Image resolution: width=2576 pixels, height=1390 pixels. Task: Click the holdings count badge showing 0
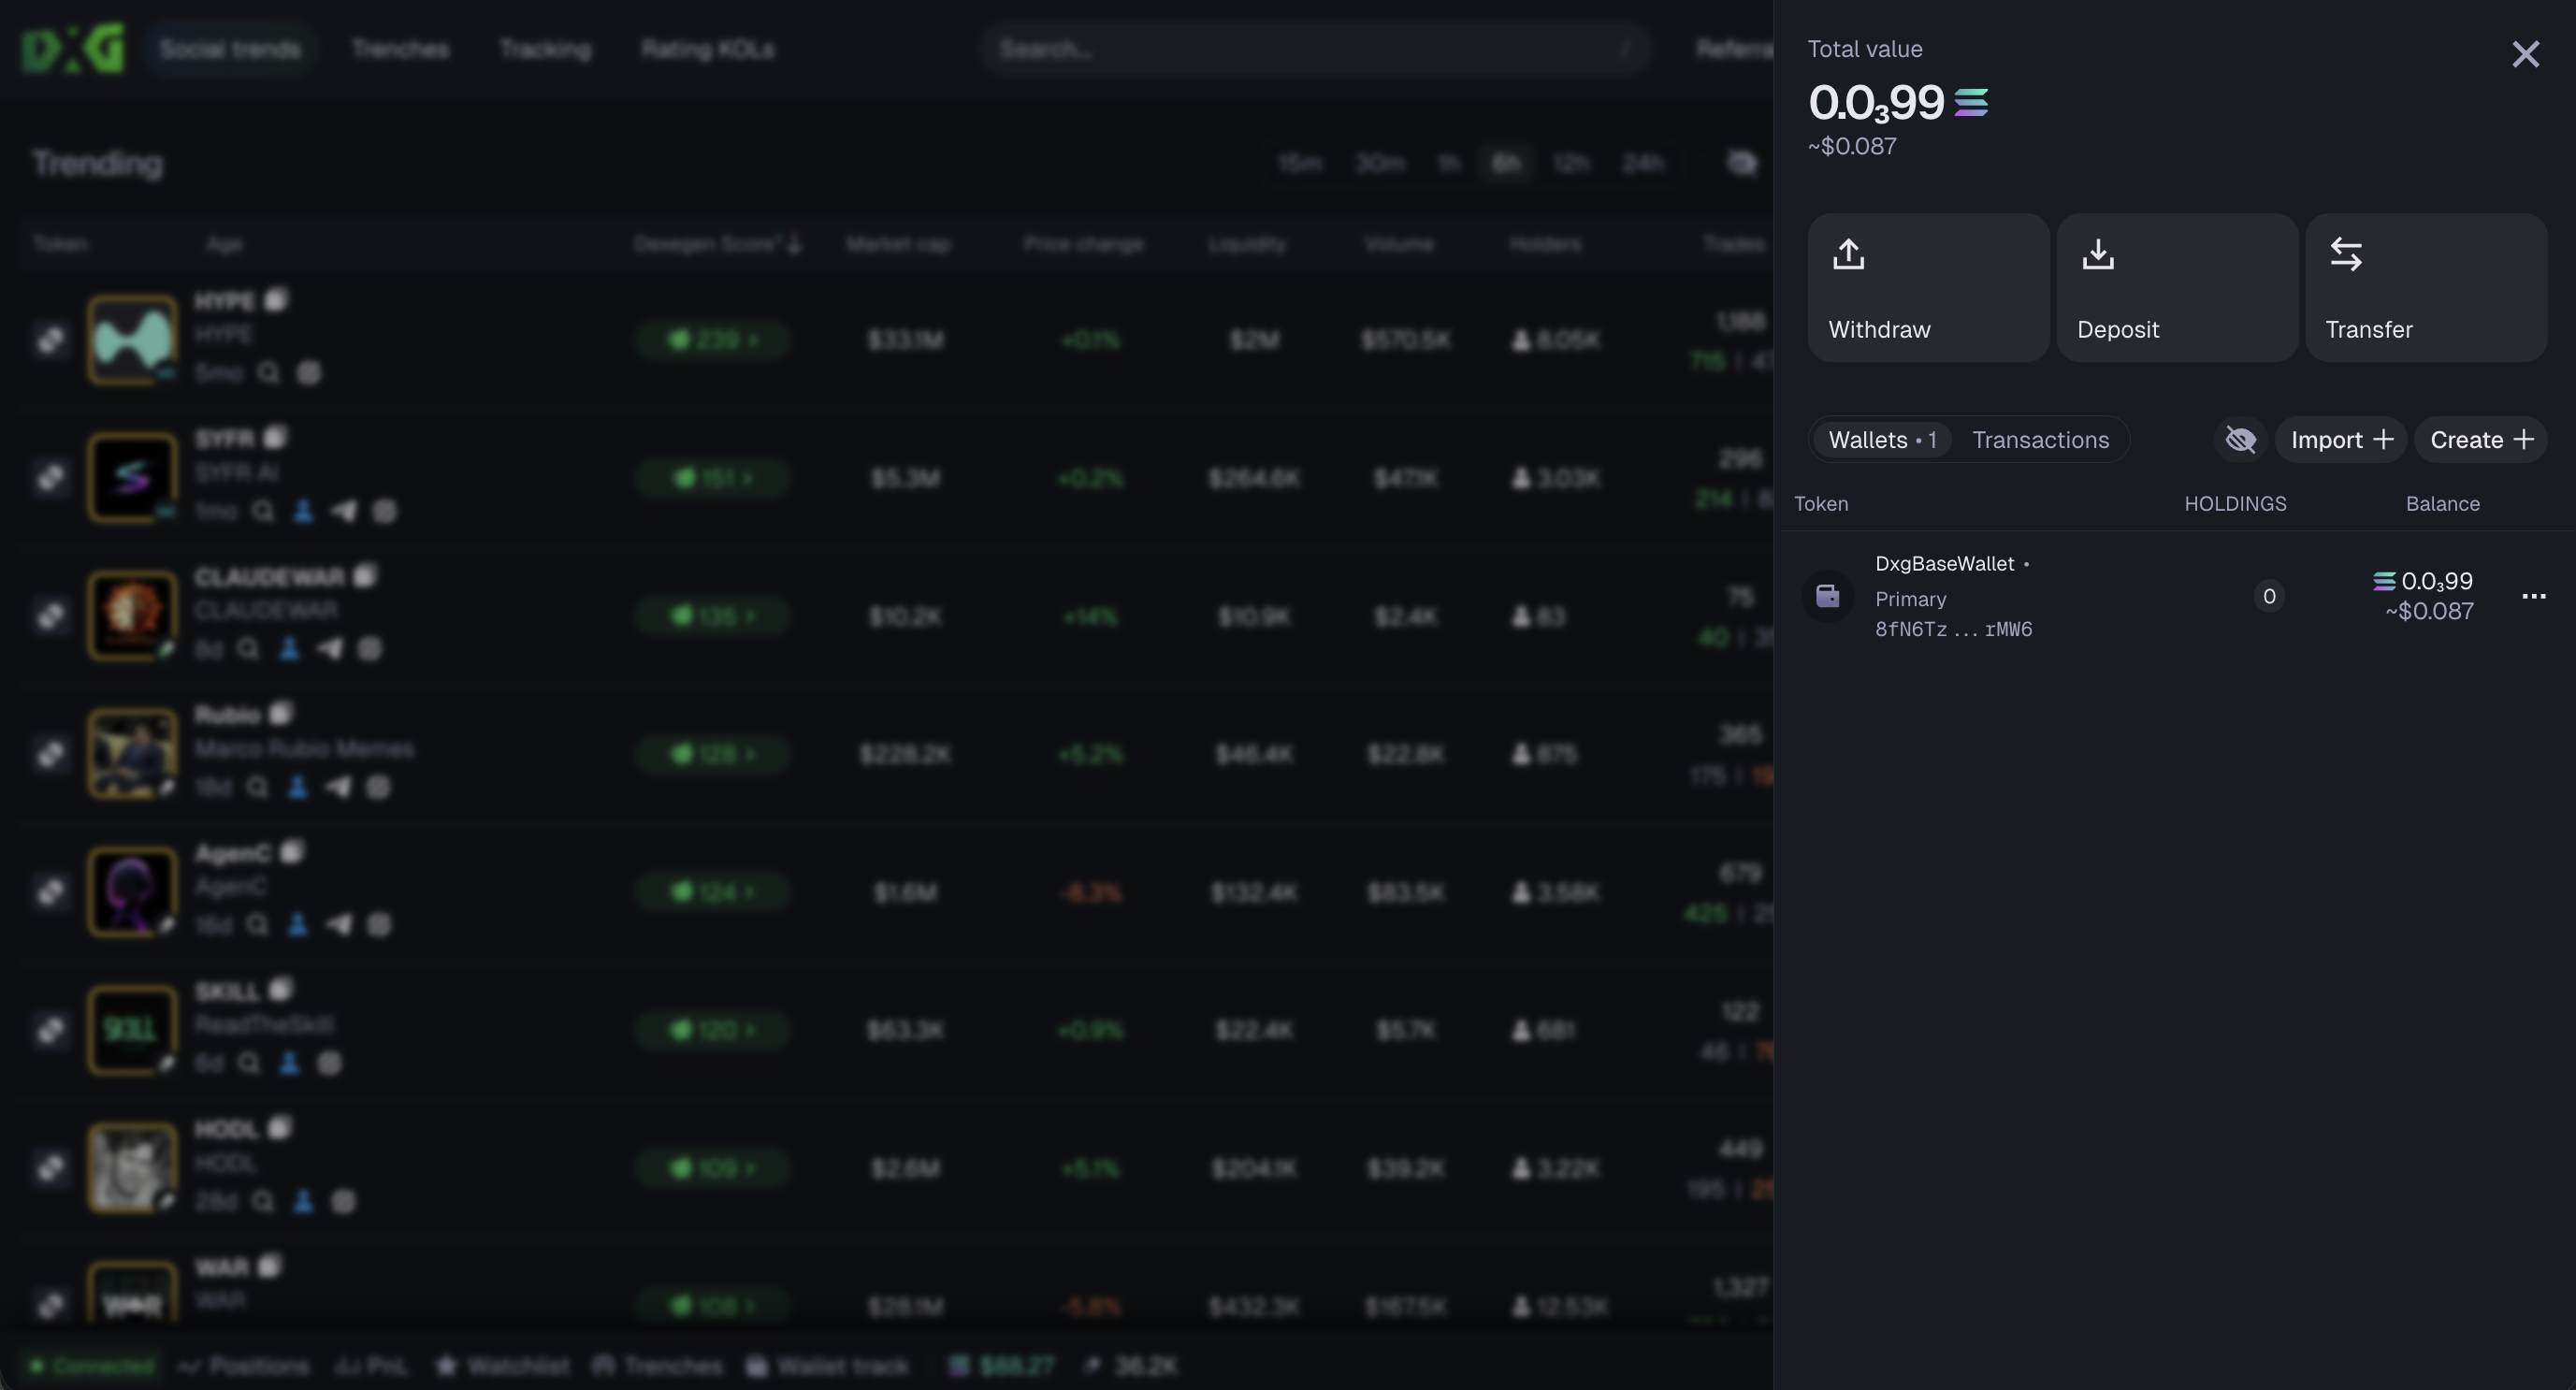tap(2268, 596)
